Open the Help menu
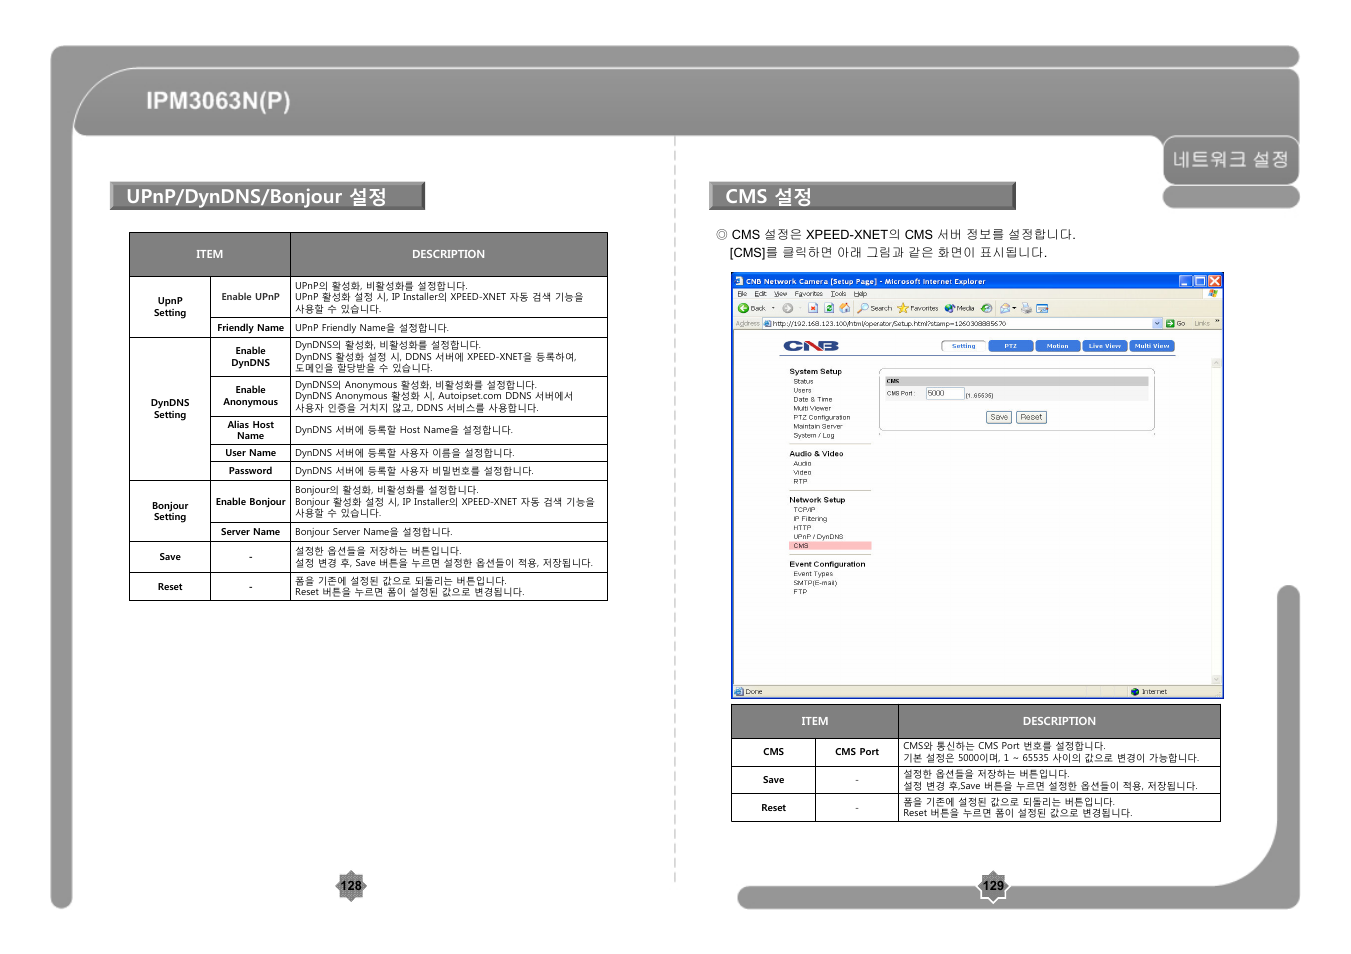 [860, 293]
